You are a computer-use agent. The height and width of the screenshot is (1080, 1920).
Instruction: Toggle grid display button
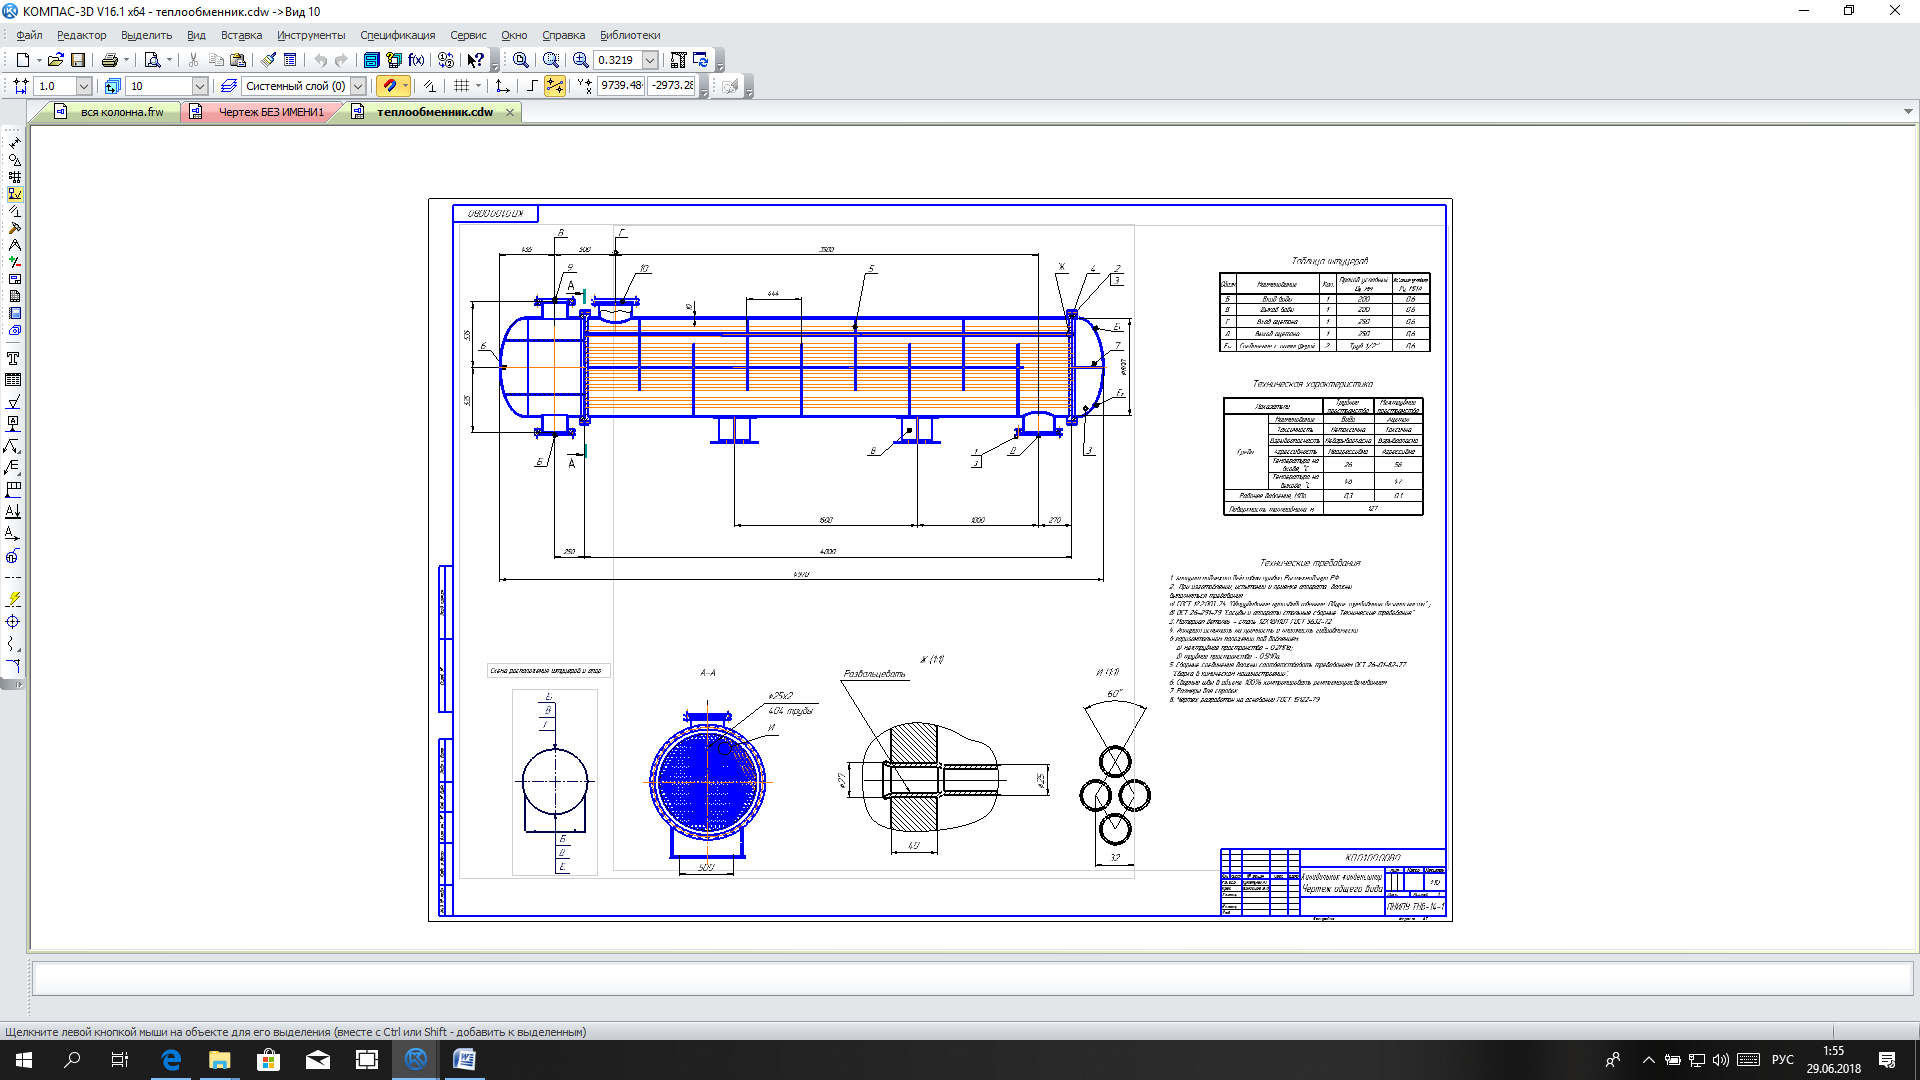[461, 86]
